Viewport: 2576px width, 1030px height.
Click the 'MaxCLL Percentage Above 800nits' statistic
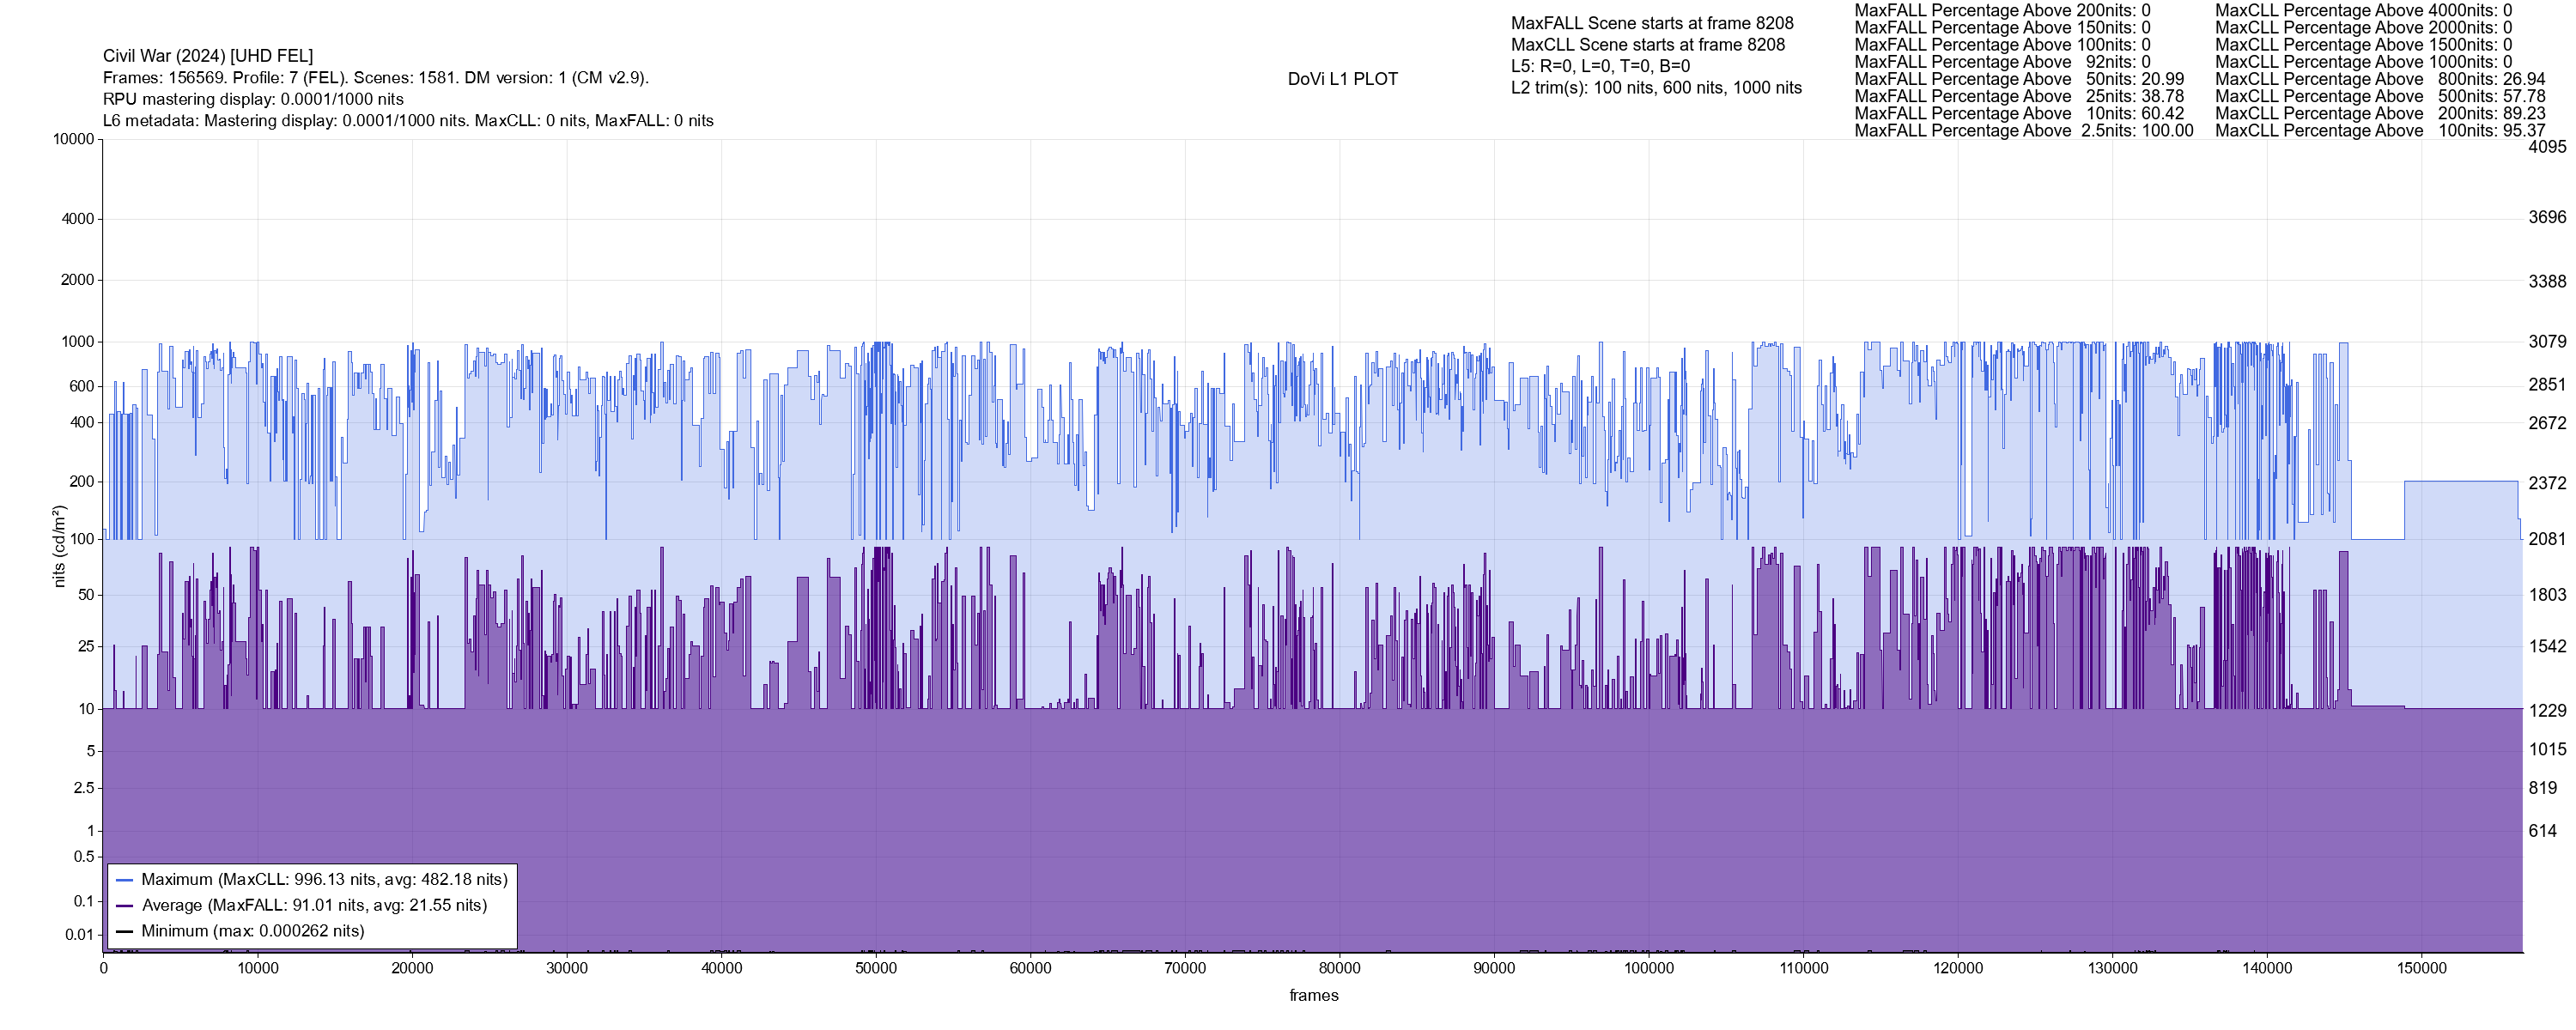point(2380,79)
